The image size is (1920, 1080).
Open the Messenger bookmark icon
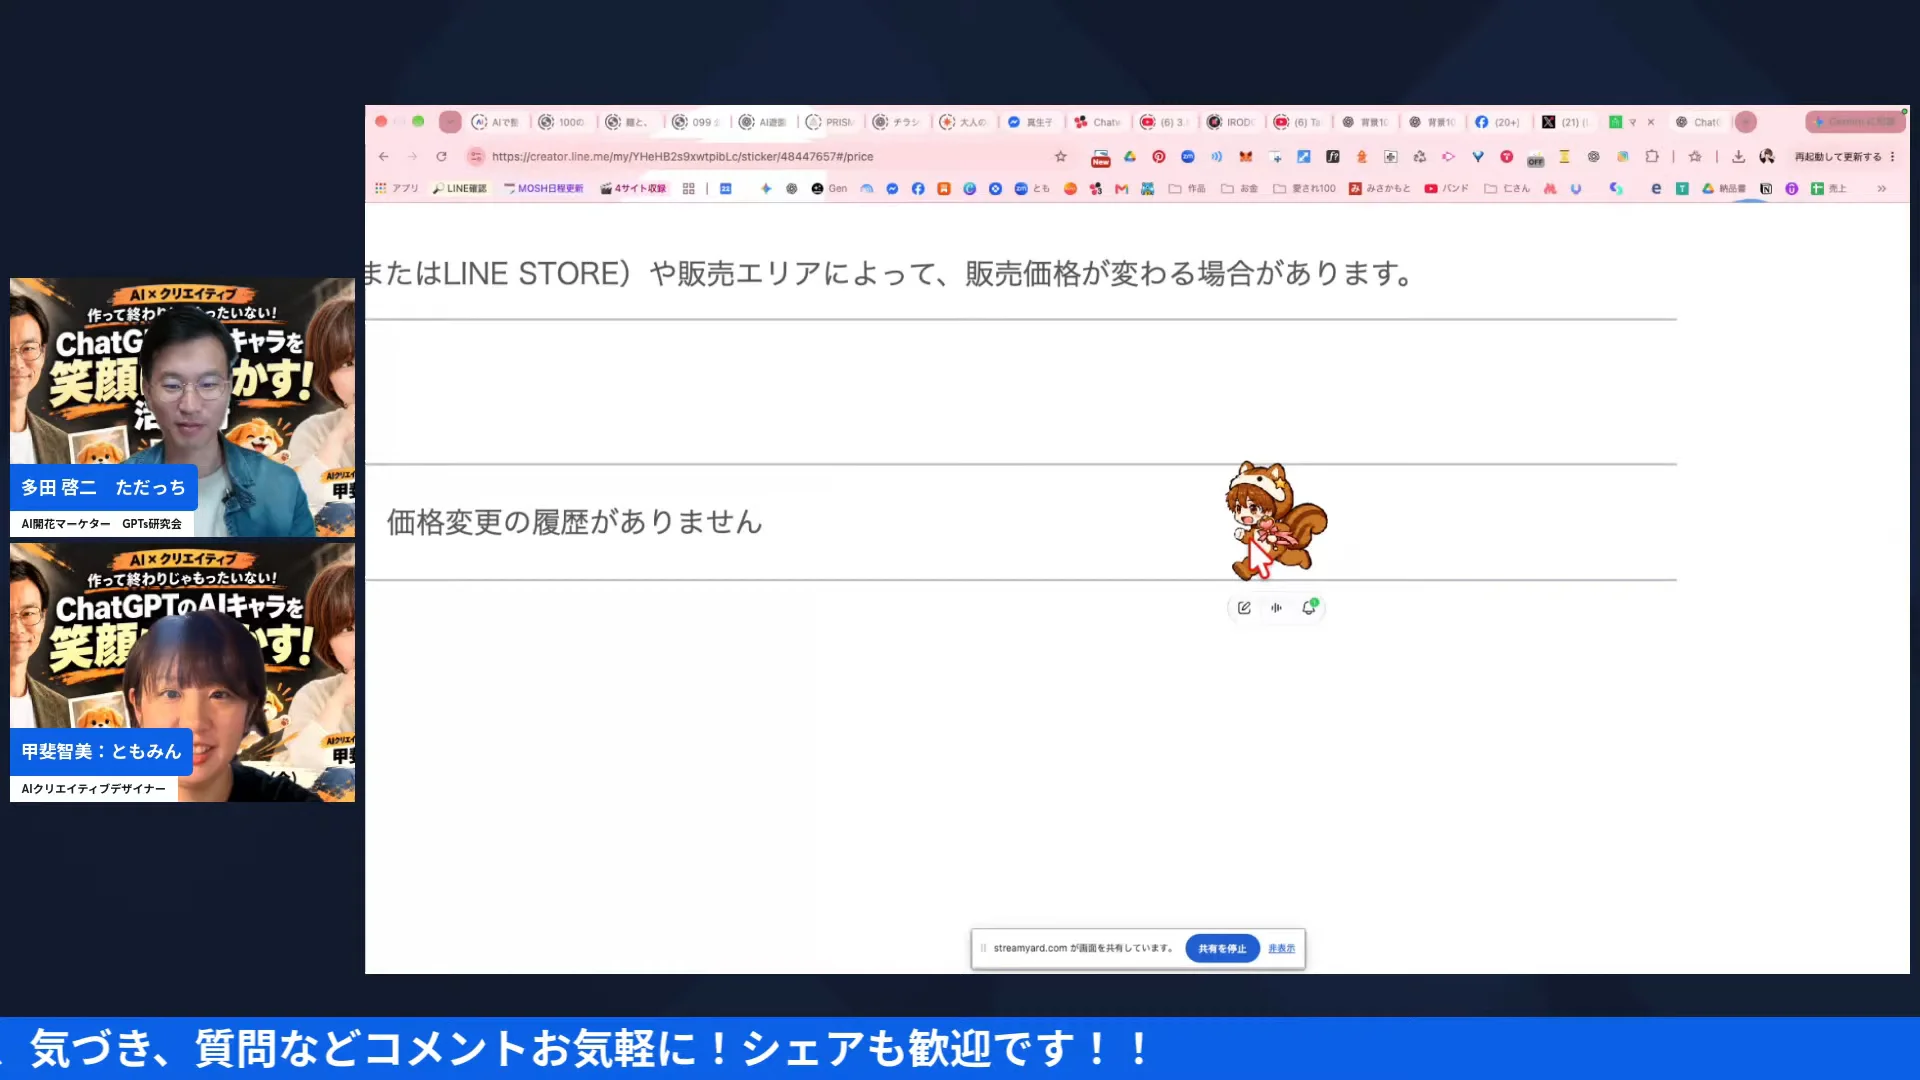(892, 188)
